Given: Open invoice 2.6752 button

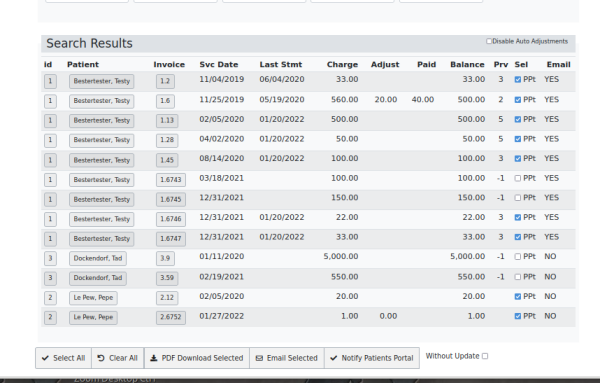Looking at the screenshot, I should [x=171, y=317].
